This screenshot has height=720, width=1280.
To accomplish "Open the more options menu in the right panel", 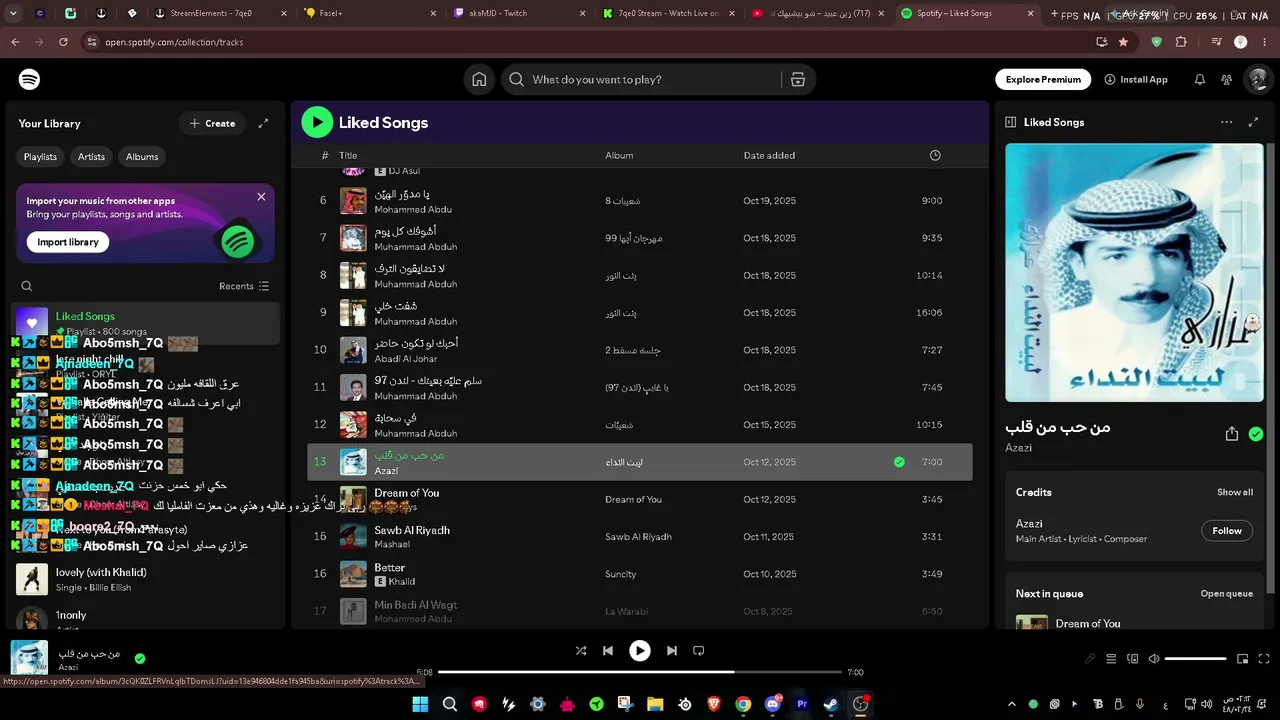I will (1226, 122).
